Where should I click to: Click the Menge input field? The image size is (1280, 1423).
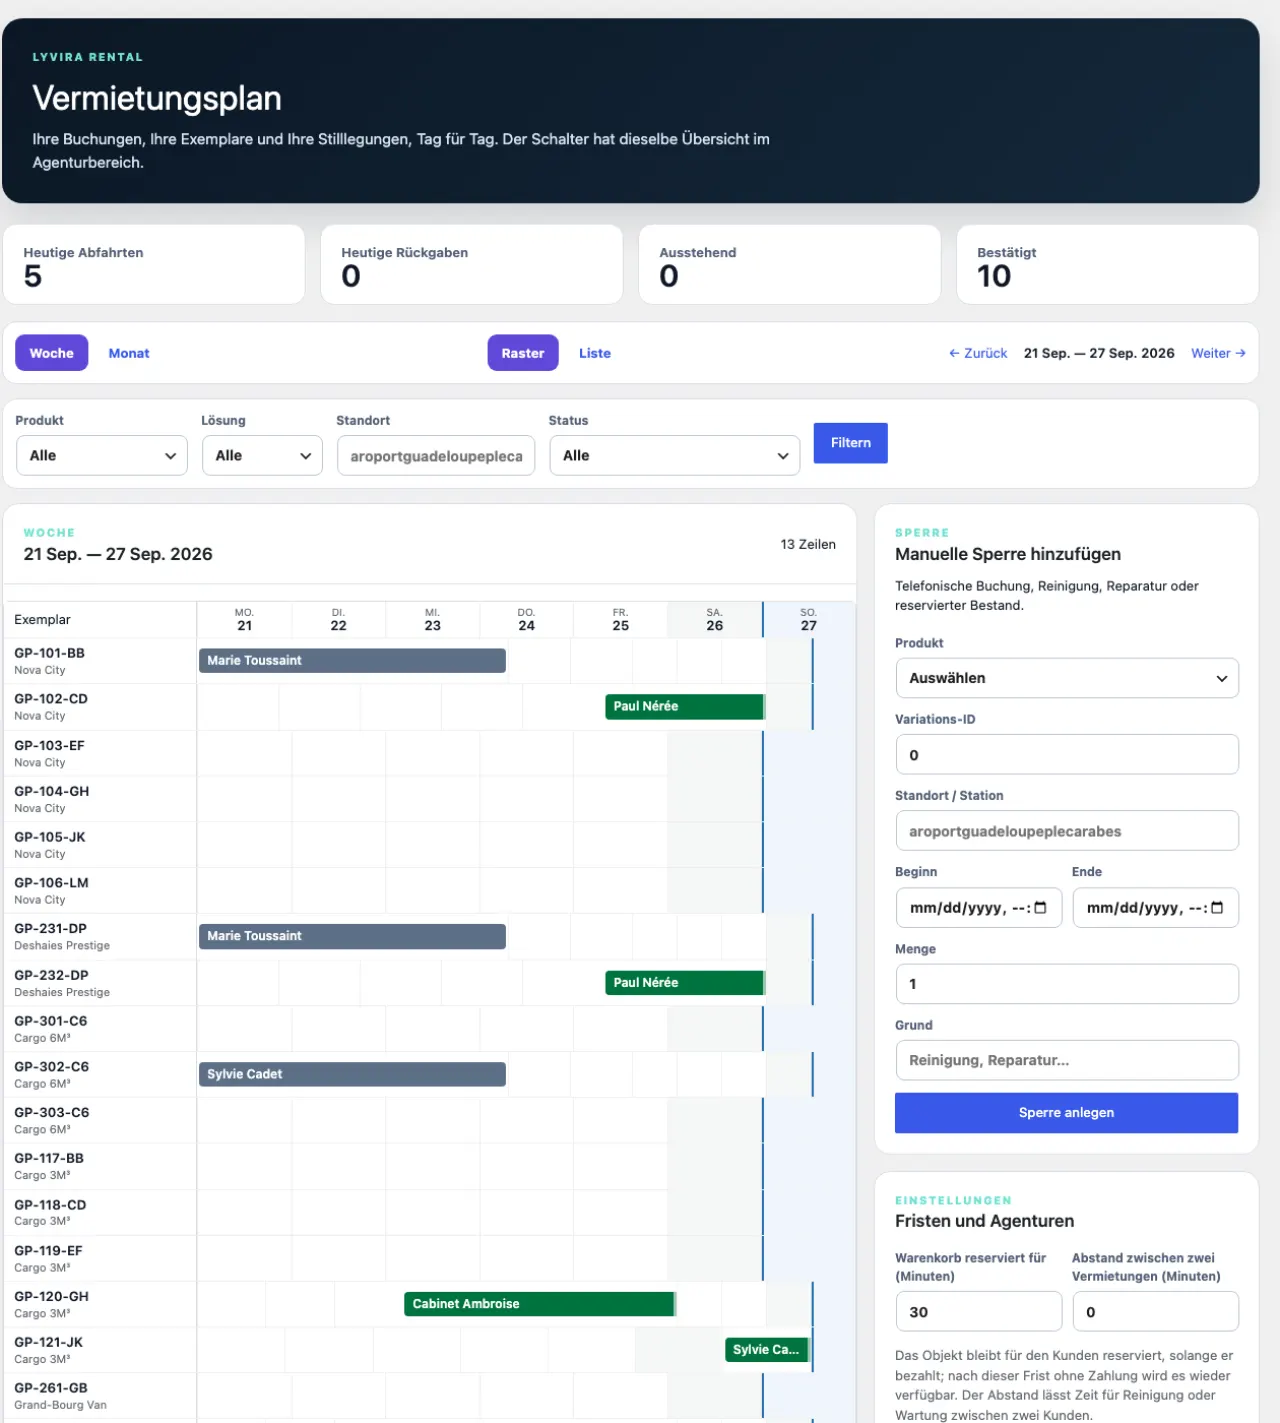(x=1067, y=984)
